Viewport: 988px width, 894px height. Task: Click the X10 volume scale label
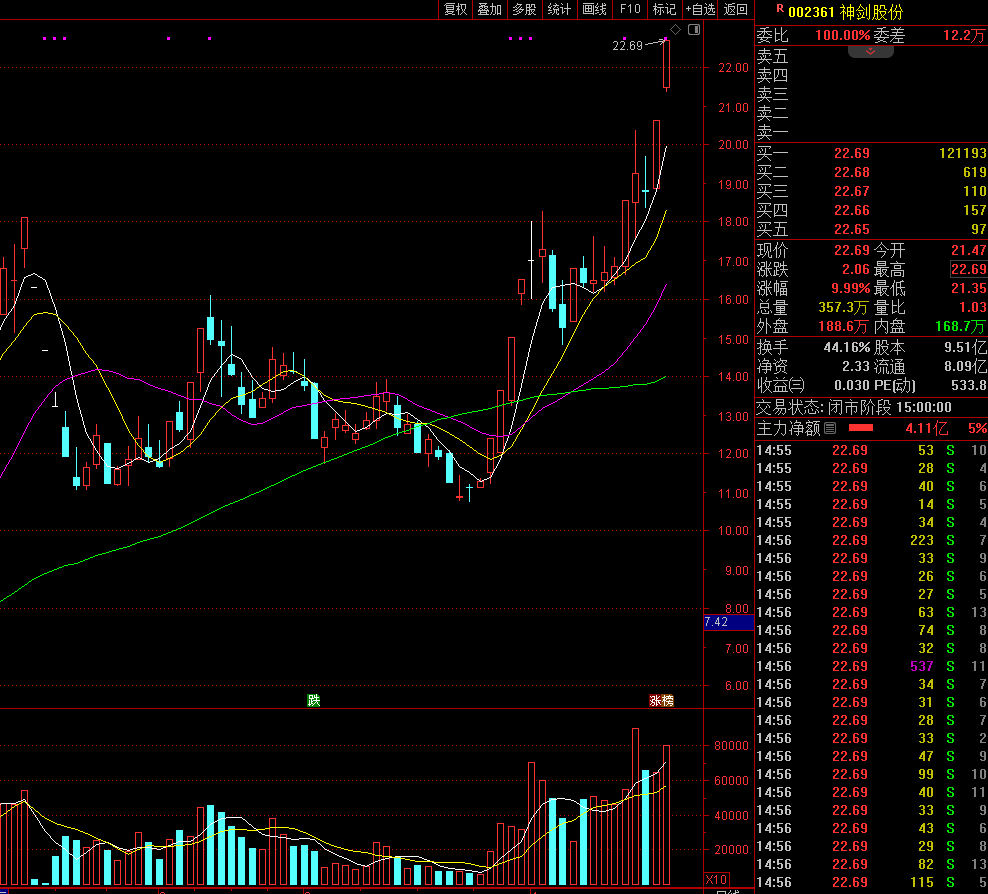tap(715, 879)
